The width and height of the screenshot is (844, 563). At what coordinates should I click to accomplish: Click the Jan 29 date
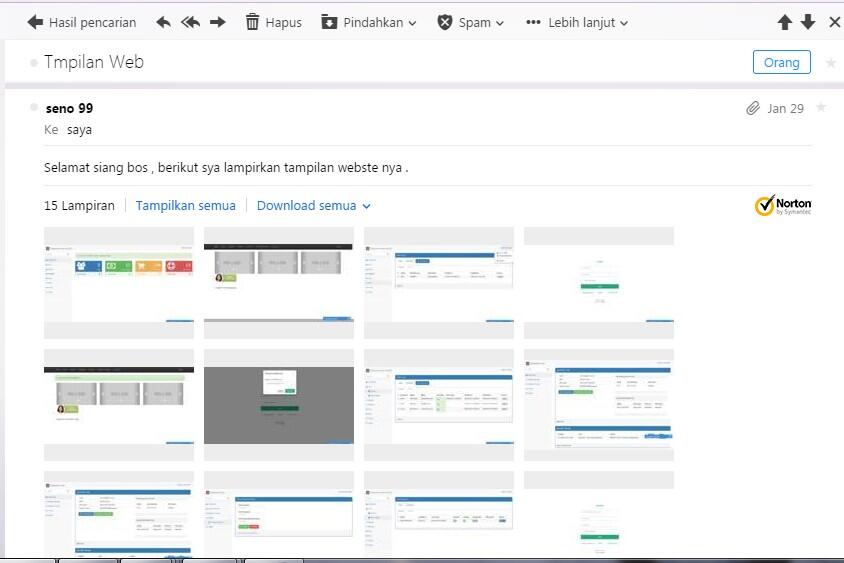(x=785, y=109)
